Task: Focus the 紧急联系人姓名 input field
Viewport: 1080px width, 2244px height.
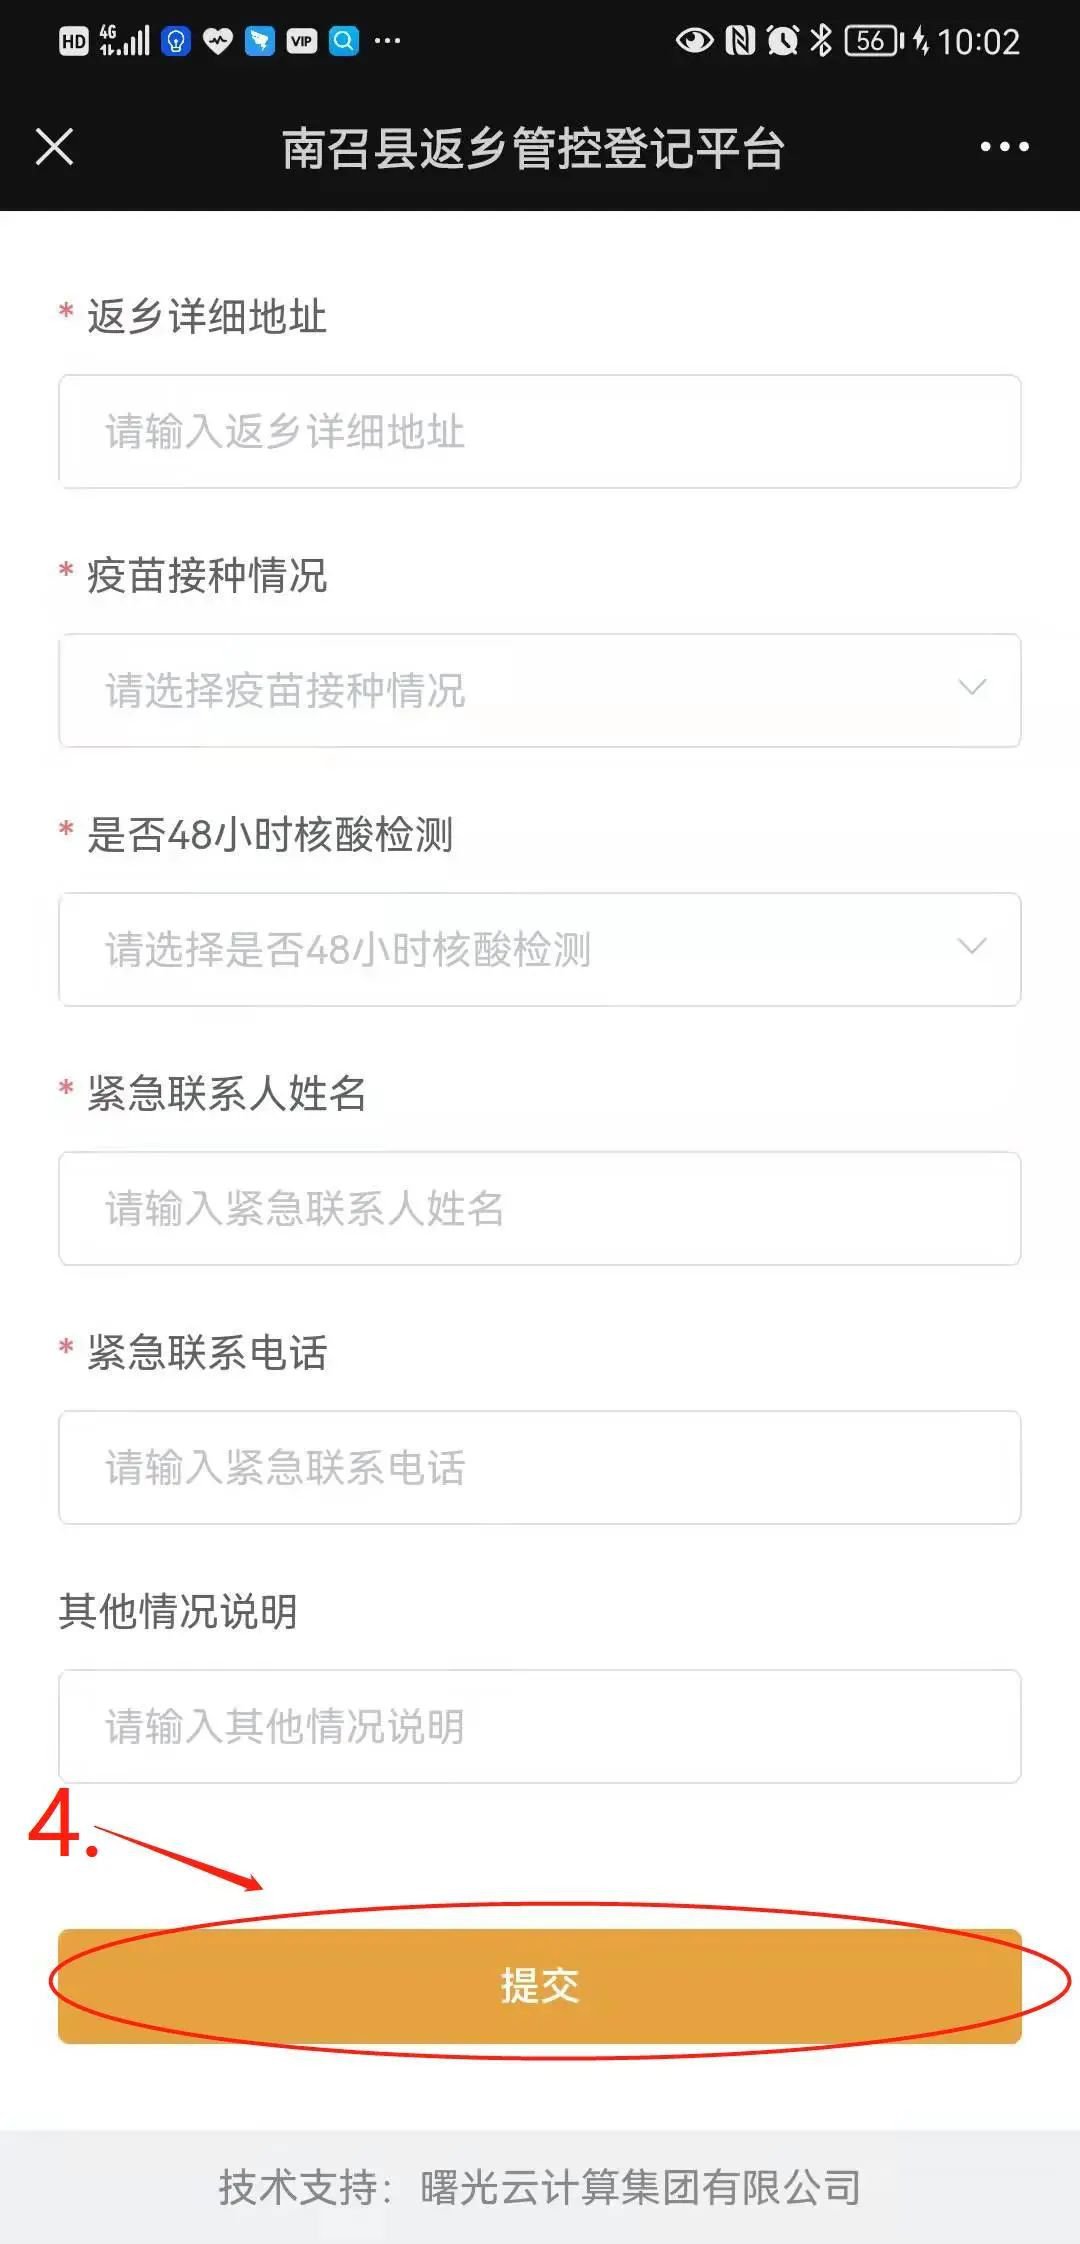Action: click(539, 1208)
